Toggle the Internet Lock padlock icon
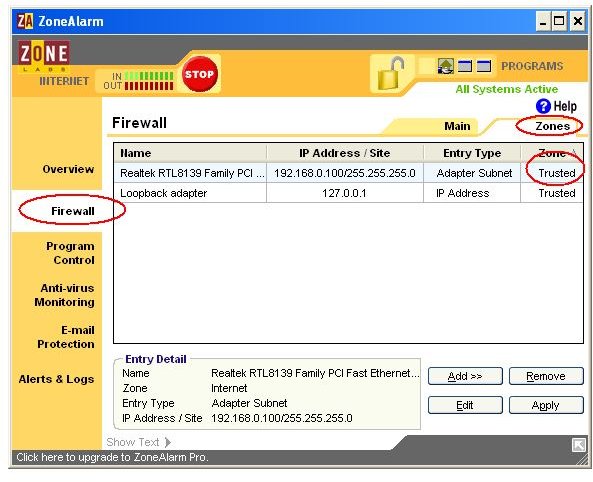The width and height of the screenshot is (593, 482). click(x=391, y=73)
